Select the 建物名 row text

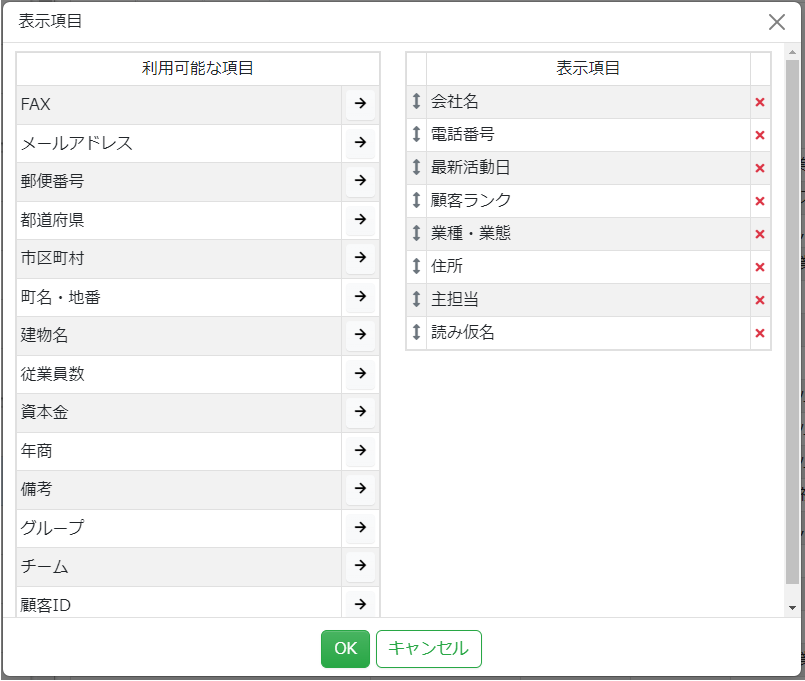pyautogui.click(x=44, y=335)
